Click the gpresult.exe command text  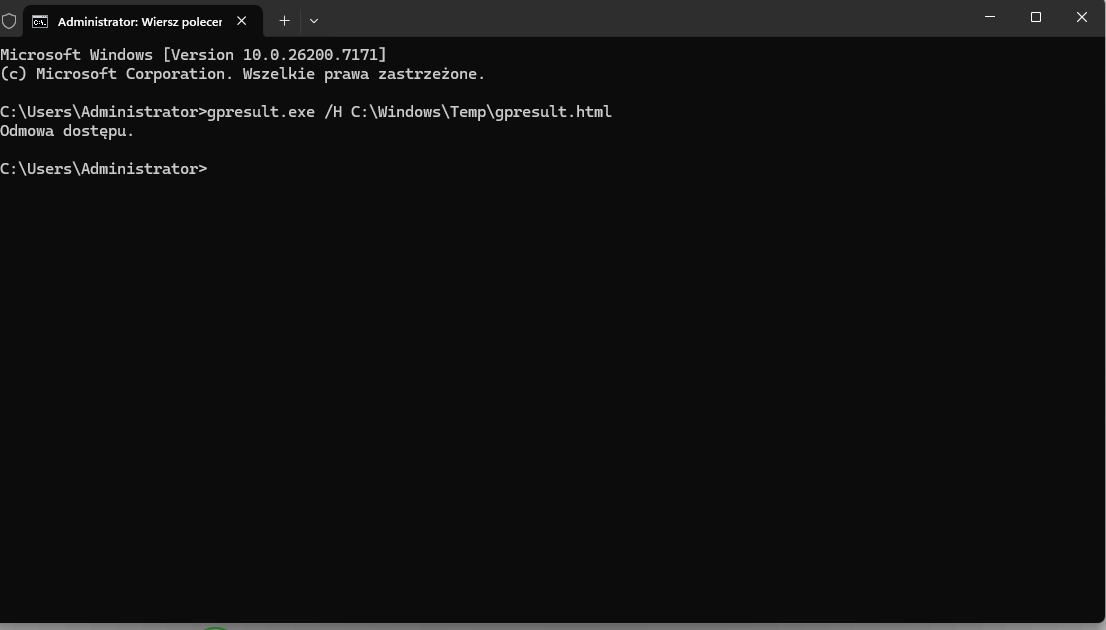point(261,112)
